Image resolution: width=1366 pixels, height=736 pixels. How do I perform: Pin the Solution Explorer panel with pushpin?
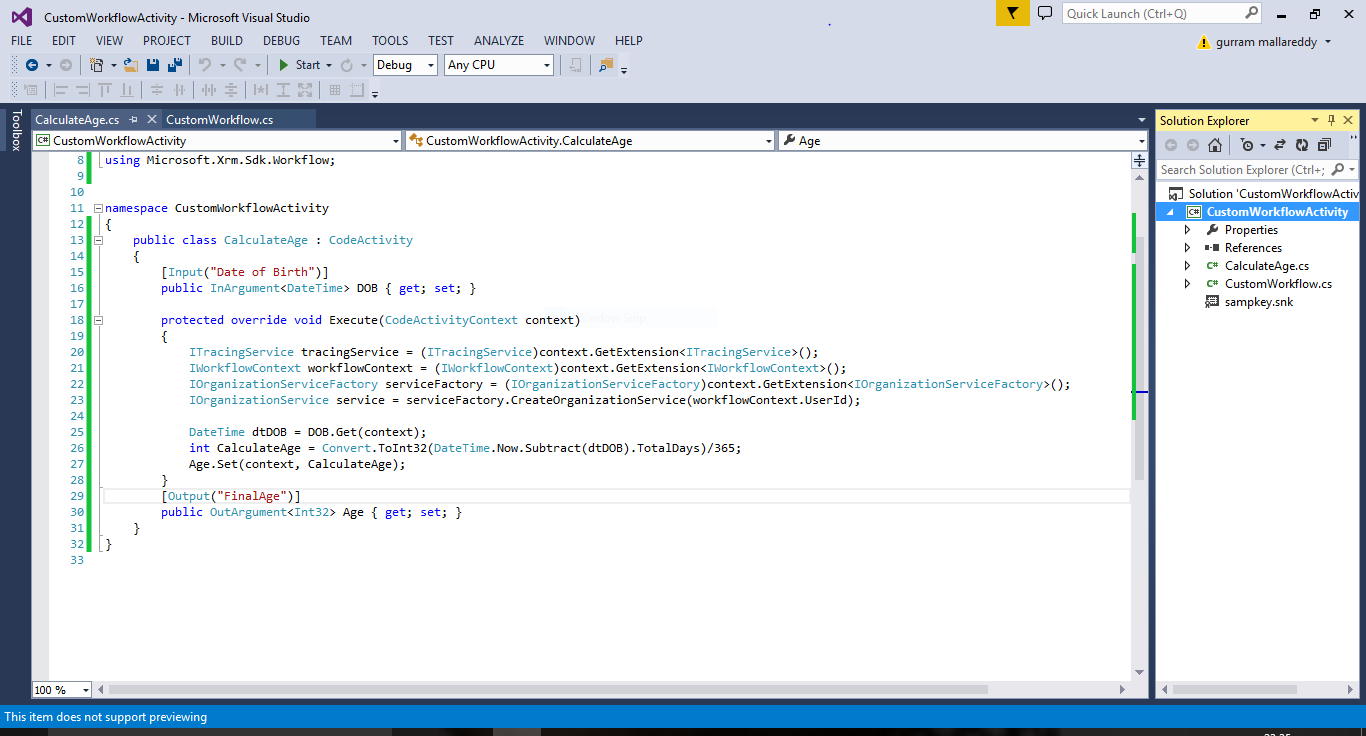[x=1331, y=120]
